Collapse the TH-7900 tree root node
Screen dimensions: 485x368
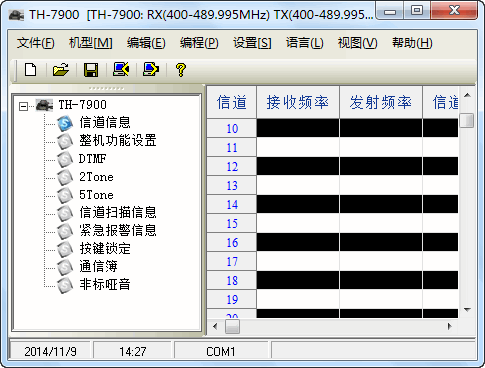pyautogui.click(x=23, y=107)
